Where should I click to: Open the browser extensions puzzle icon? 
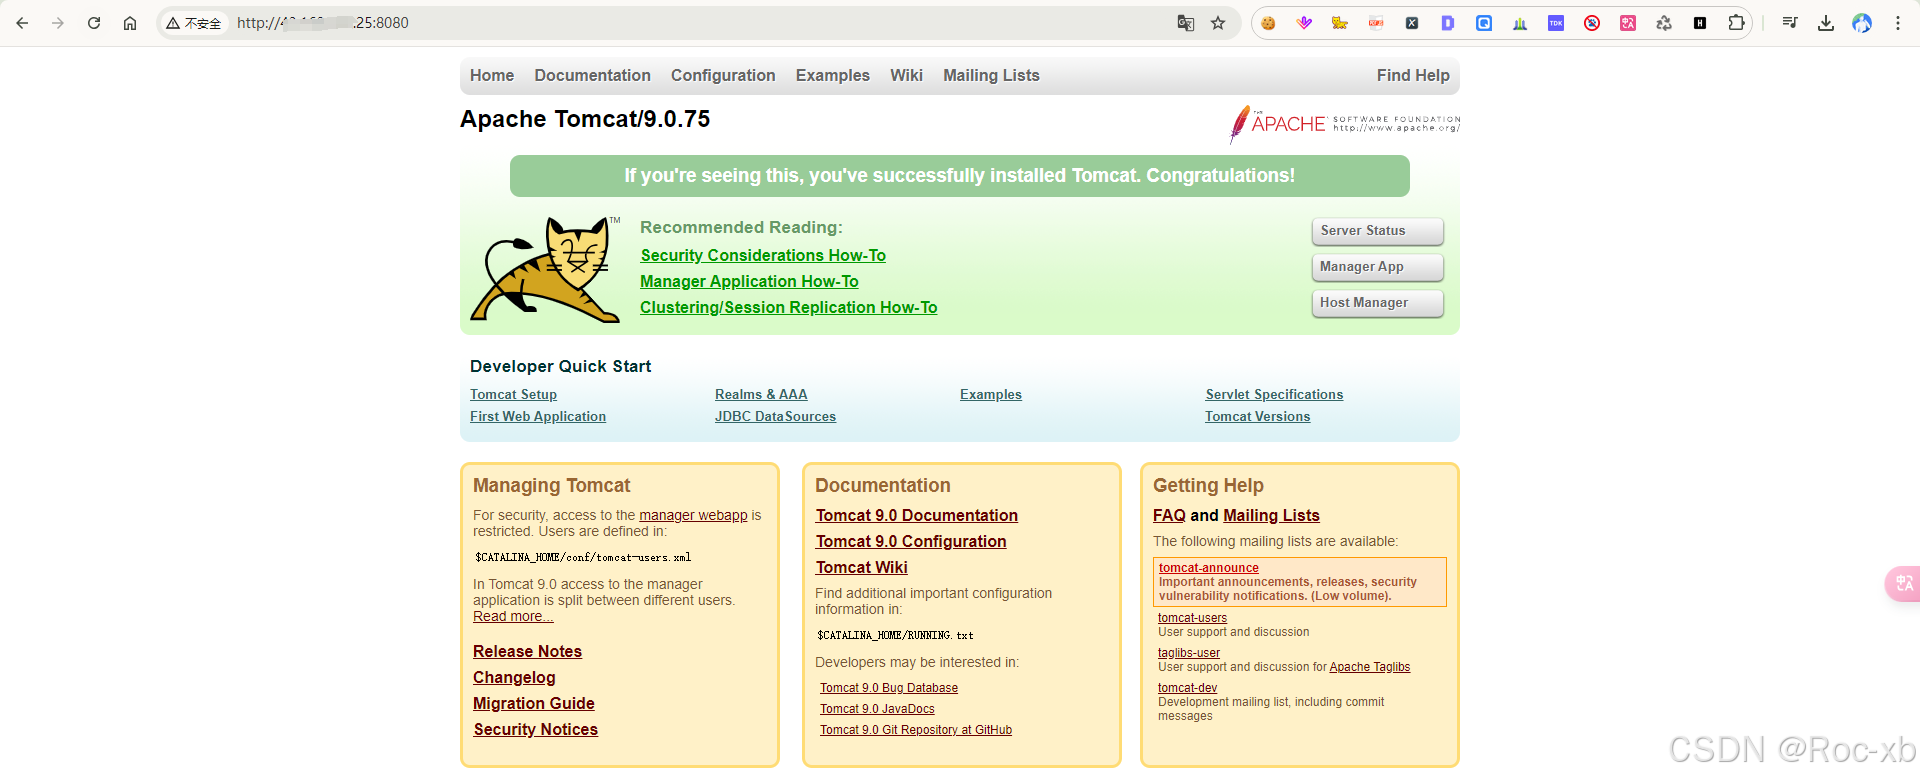(1736, 23)
